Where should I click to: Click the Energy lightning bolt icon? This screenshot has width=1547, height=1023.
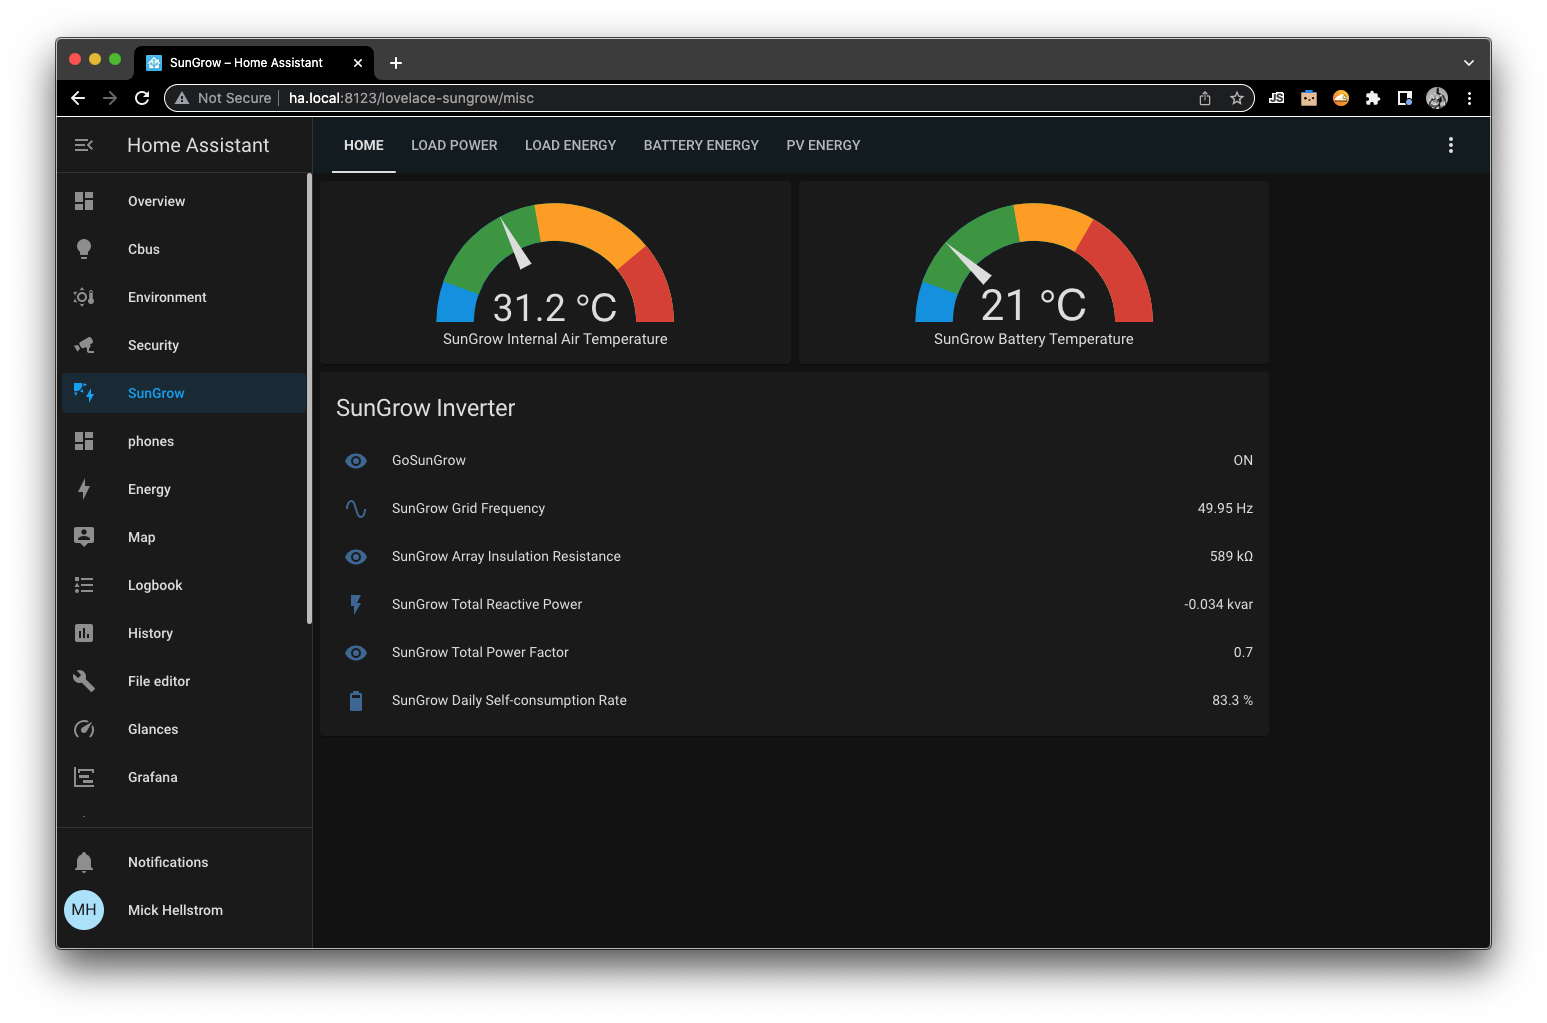click(x=84, y=489)
